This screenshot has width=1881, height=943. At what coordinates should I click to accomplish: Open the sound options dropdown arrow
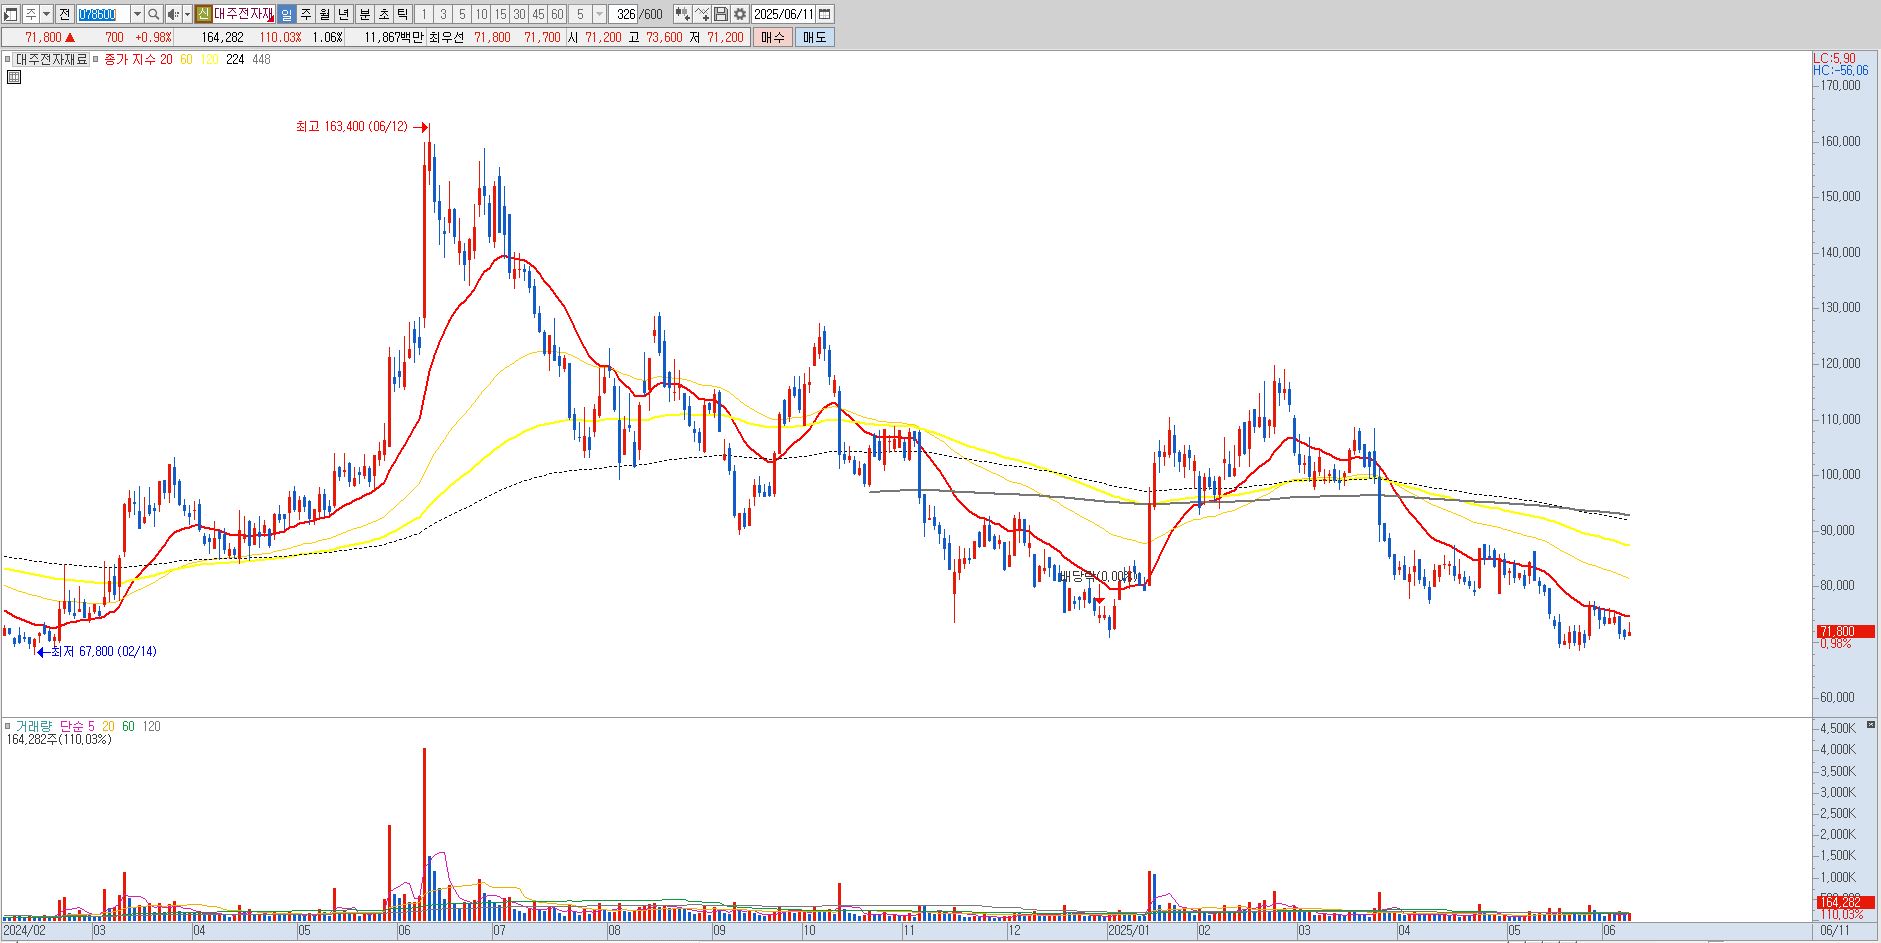(x=187, y=14)
